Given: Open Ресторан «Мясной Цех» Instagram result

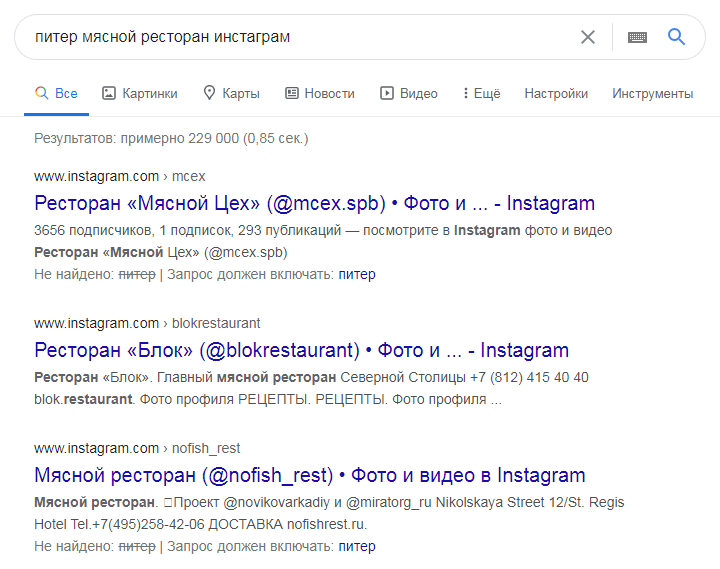Looking at the screenshot, I should click(315, 203).
